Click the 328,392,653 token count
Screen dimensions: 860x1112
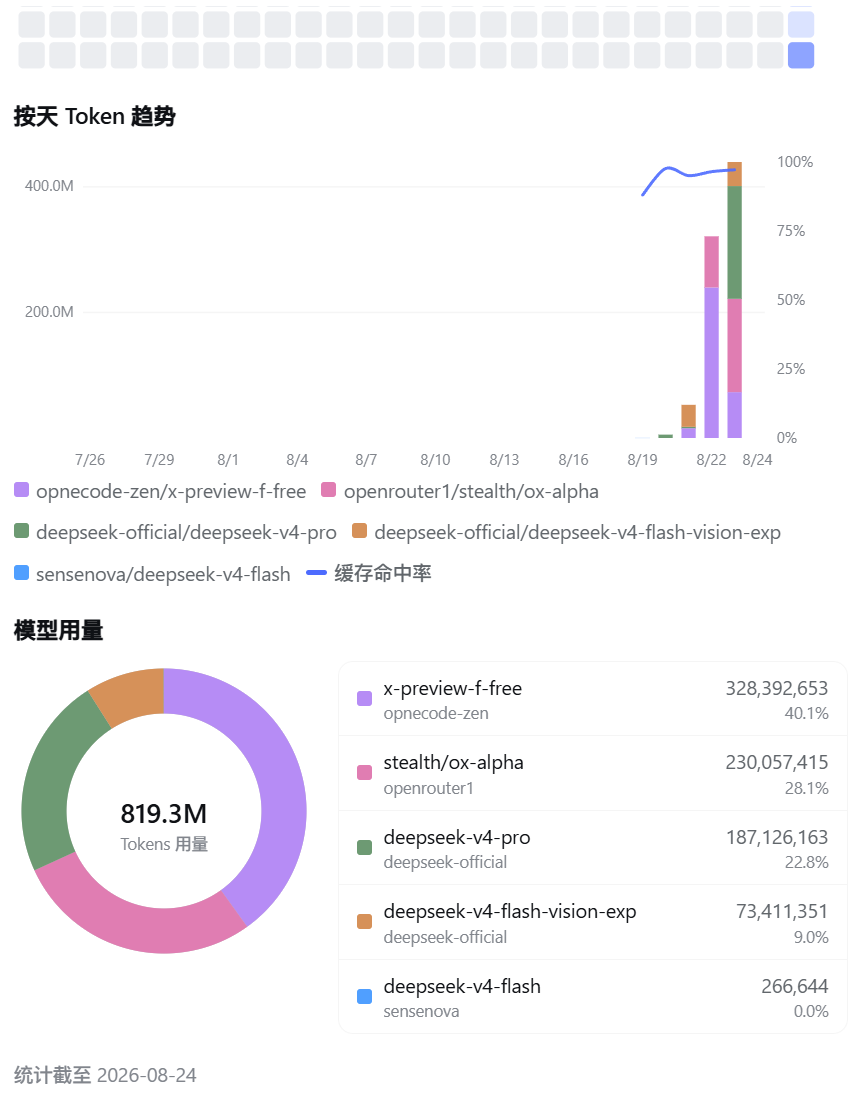[x=776, y=688]
